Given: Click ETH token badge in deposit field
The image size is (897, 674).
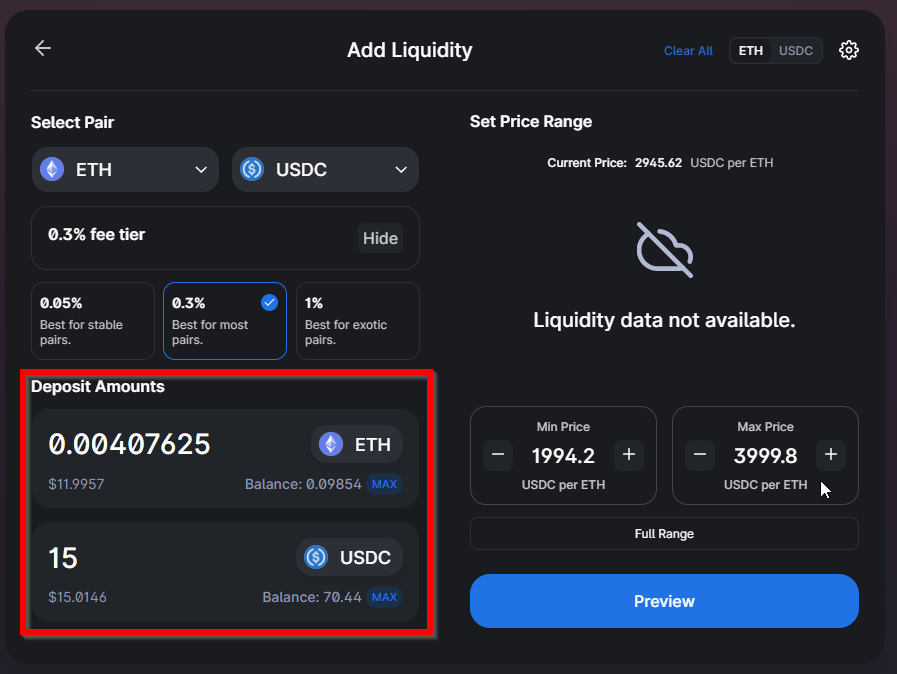Looking at the screenshot, I should click(357, 444).
